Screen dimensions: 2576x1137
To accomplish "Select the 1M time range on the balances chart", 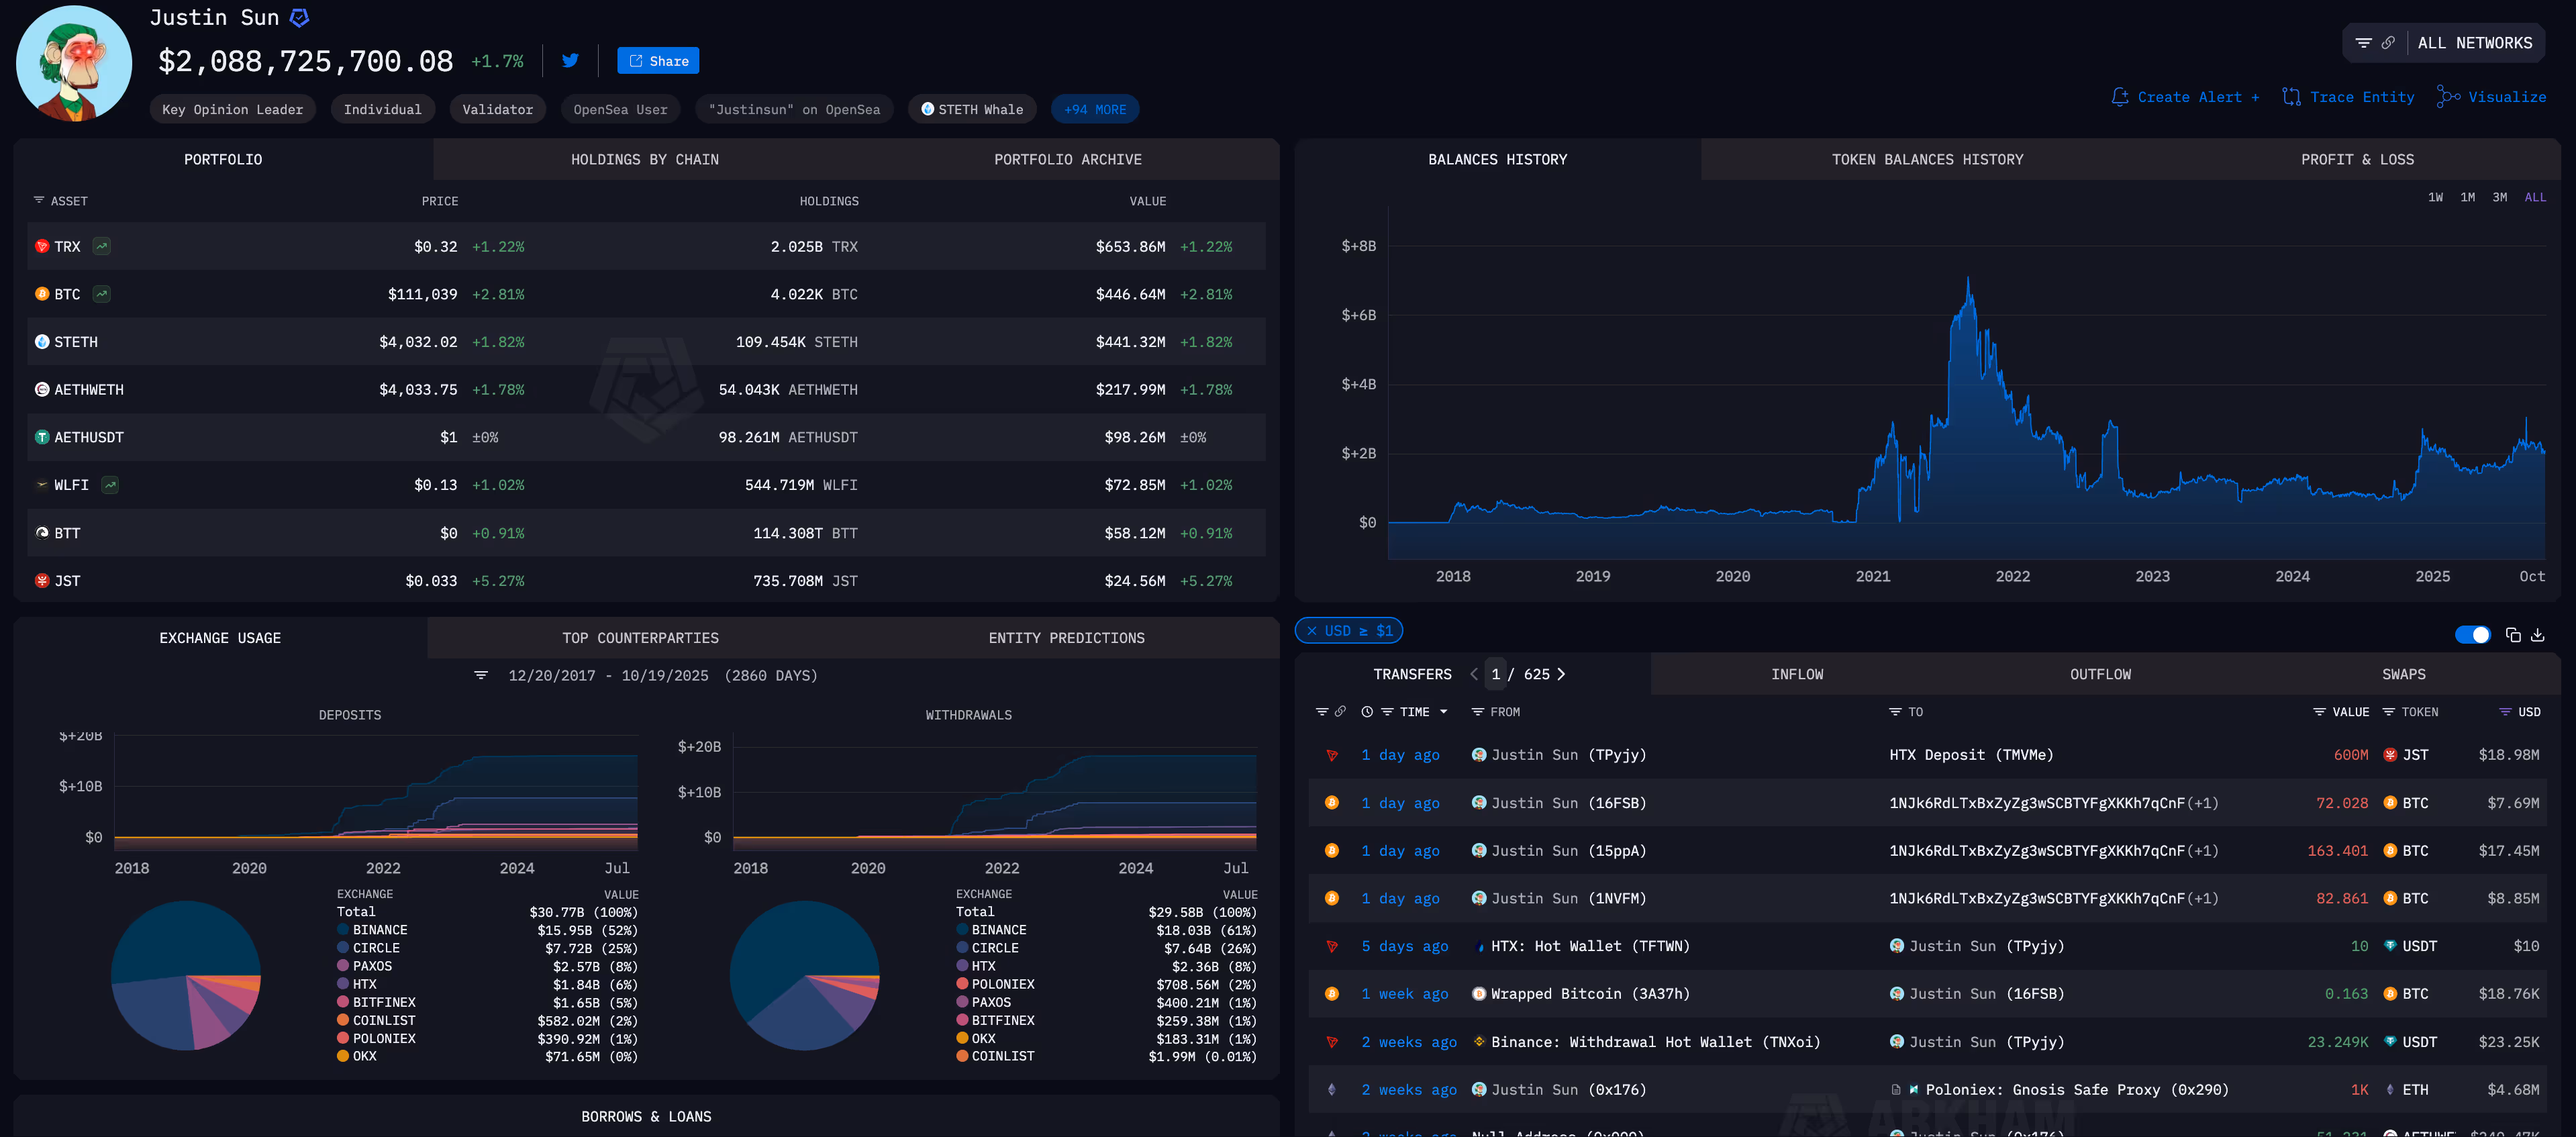I will (2467, 197).
